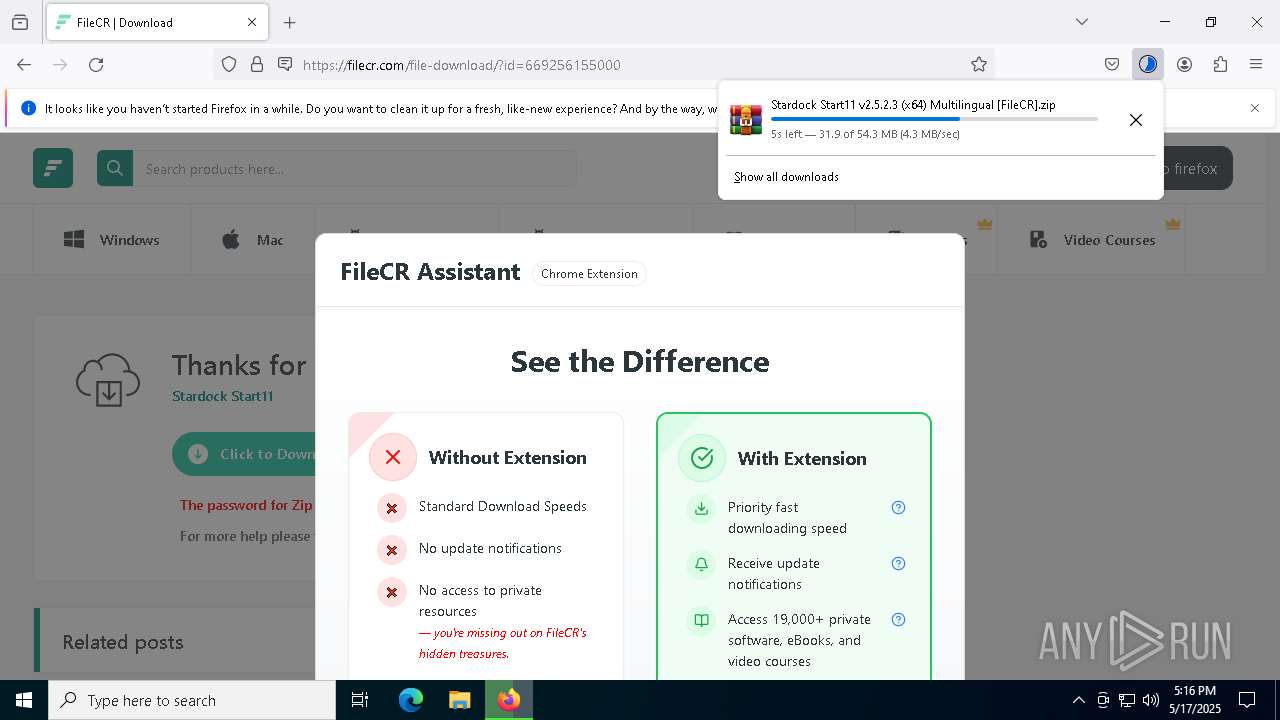Viewport: 1280px width, 720px height.
Task: Cancel the Stardock Start11 zip download
Action: (x=1136, y=120)
